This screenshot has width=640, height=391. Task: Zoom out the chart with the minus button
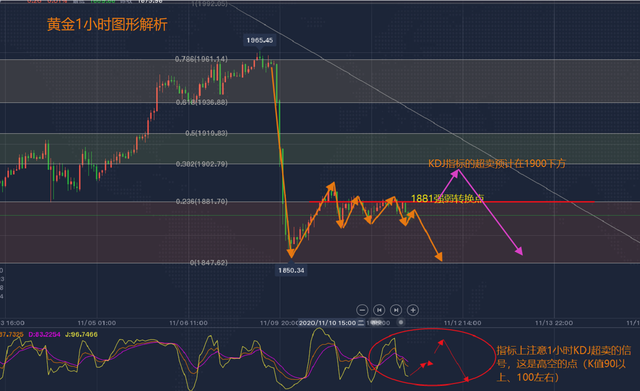pos(362,310)
